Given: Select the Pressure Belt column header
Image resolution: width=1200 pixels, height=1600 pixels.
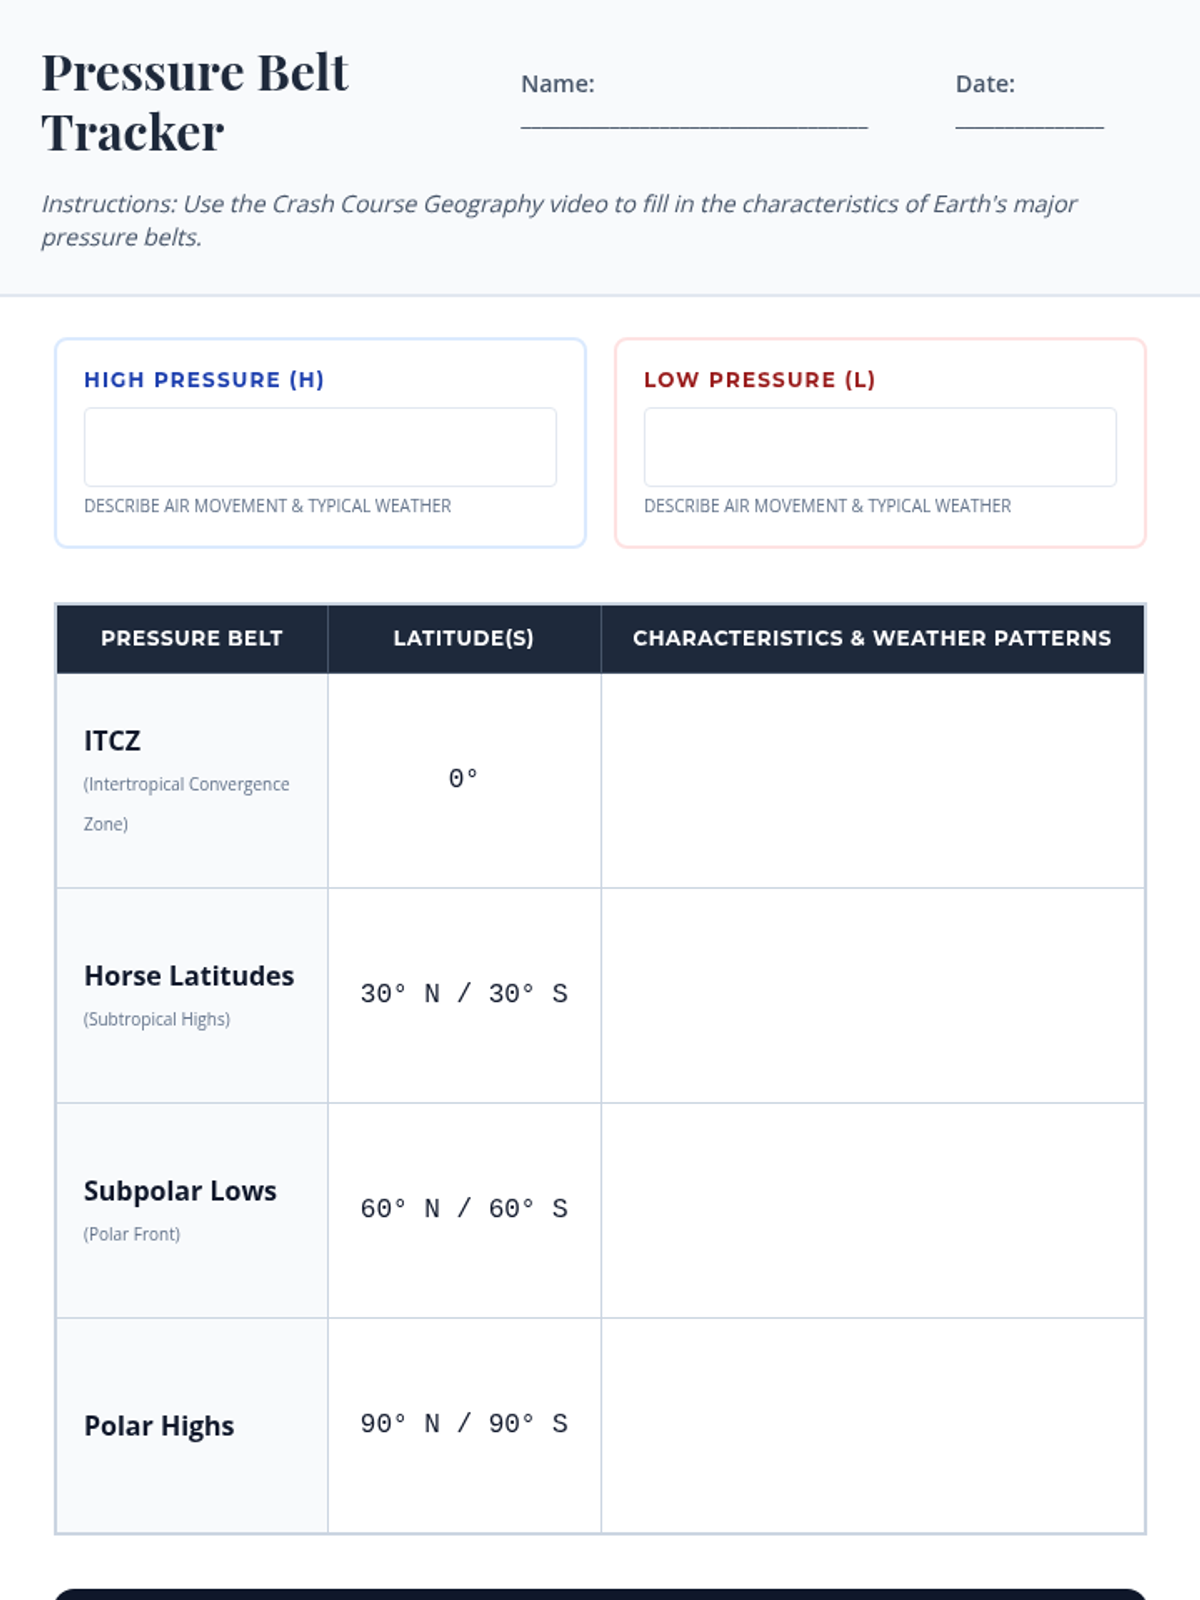Looking at the screenshot, I should pos(192,638).
